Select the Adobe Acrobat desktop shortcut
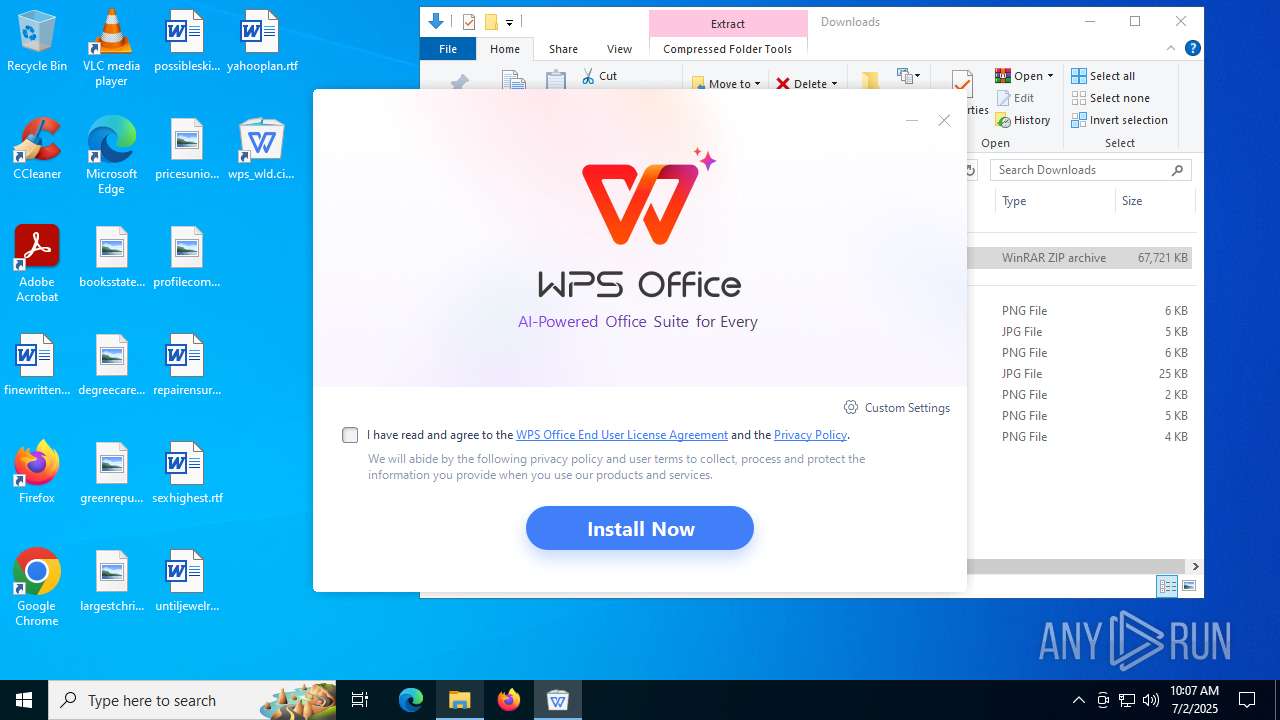Viewport: 1280px width, 720px height. pos(37,264)
